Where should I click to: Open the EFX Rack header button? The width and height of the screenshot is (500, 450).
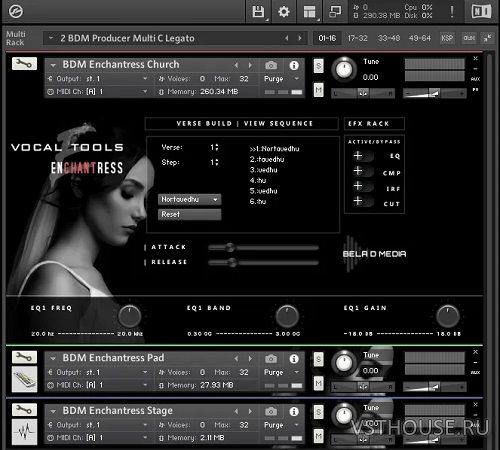pos(374,123)
